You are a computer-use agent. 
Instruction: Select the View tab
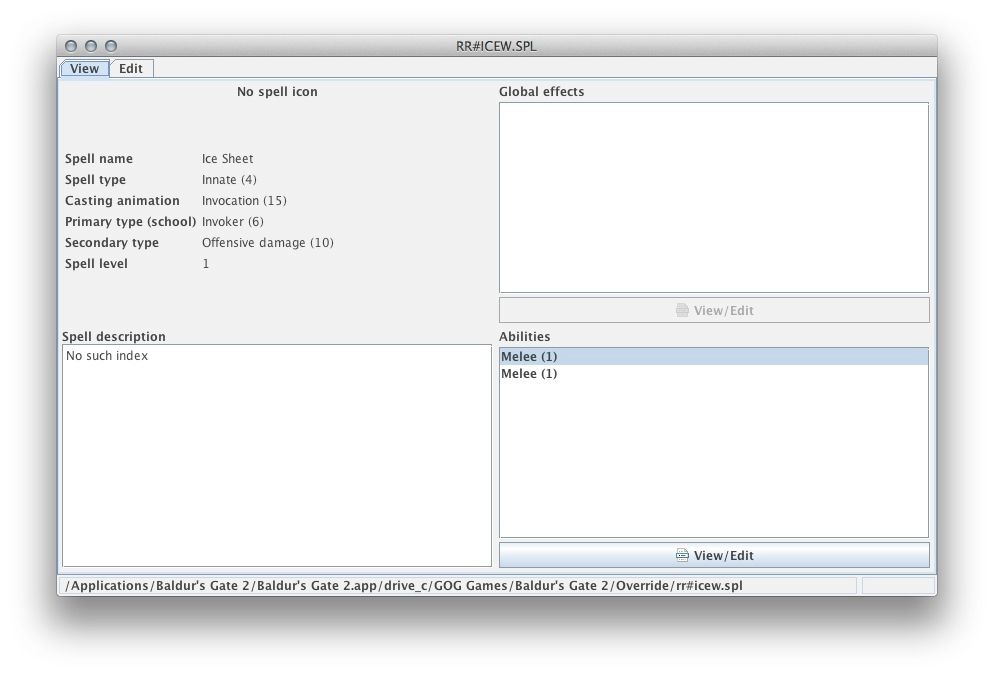[x=85, y=69]
